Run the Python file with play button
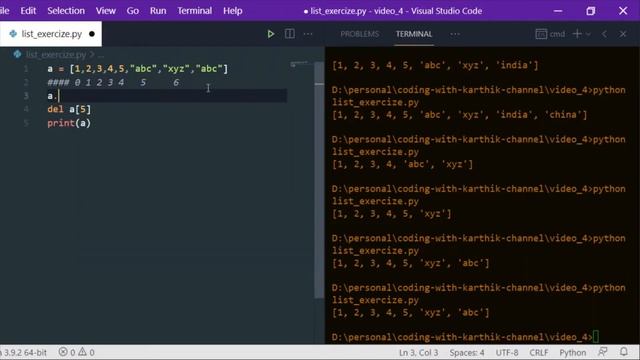640x360 pixels. [x=270, y=34]
